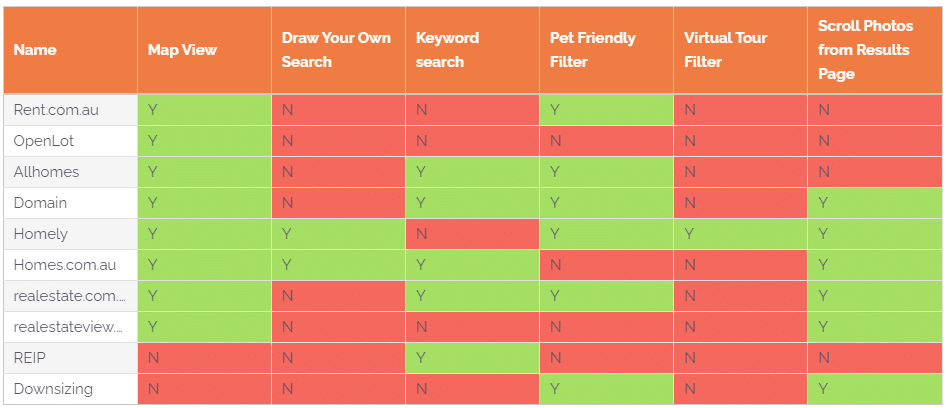Click the Map View column header
946x408 pixels.
(205, 50)
